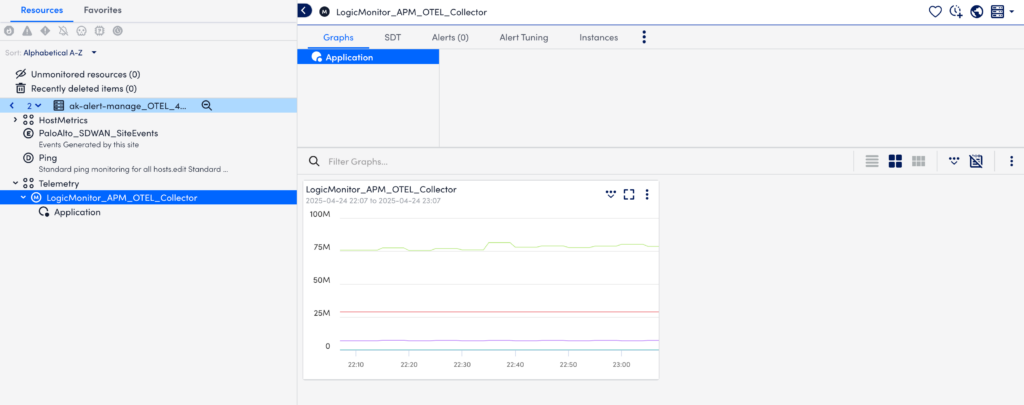Screen dimensions: 1024x405
Task: Open graphs toolbar vertical dots menu
Action: pyautogui.click(x=1012, y=161)
